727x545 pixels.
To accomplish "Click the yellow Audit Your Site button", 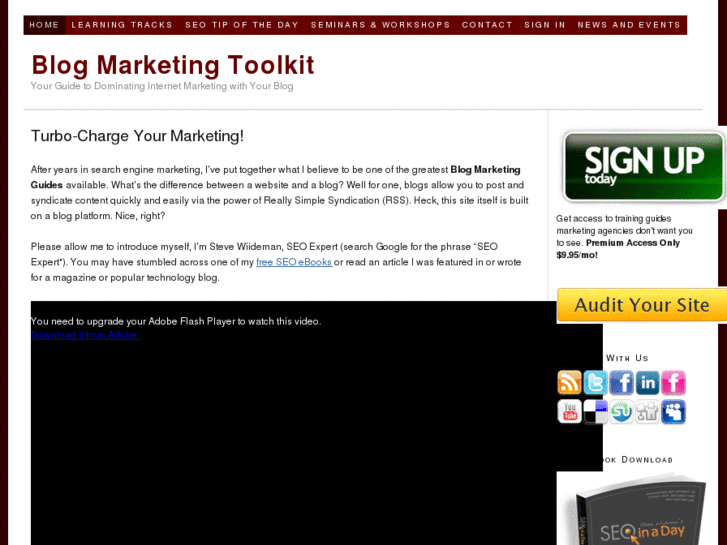I will pyautogui.click(x=642, y=305).
